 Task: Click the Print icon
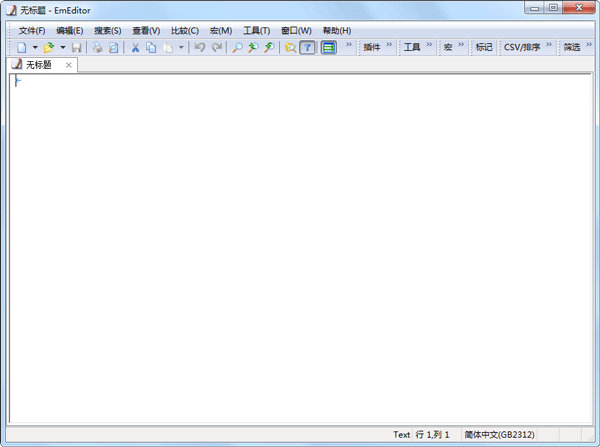click(x=98, y=47)
